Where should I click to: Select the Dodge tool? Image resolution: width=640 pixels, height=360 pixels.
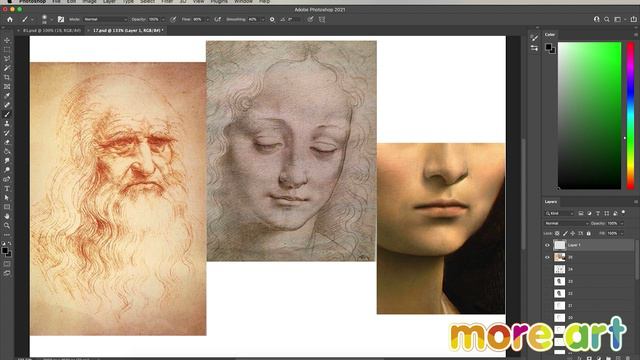tap(7, 170)
